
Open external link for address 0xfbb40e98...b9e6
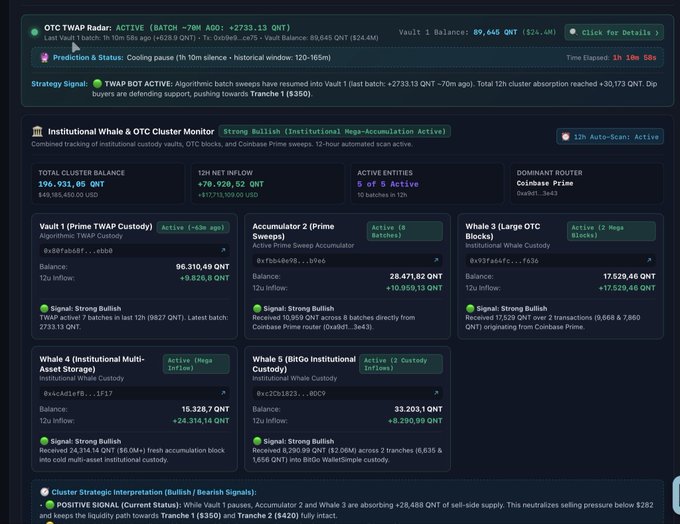click(x=436, y=260)
